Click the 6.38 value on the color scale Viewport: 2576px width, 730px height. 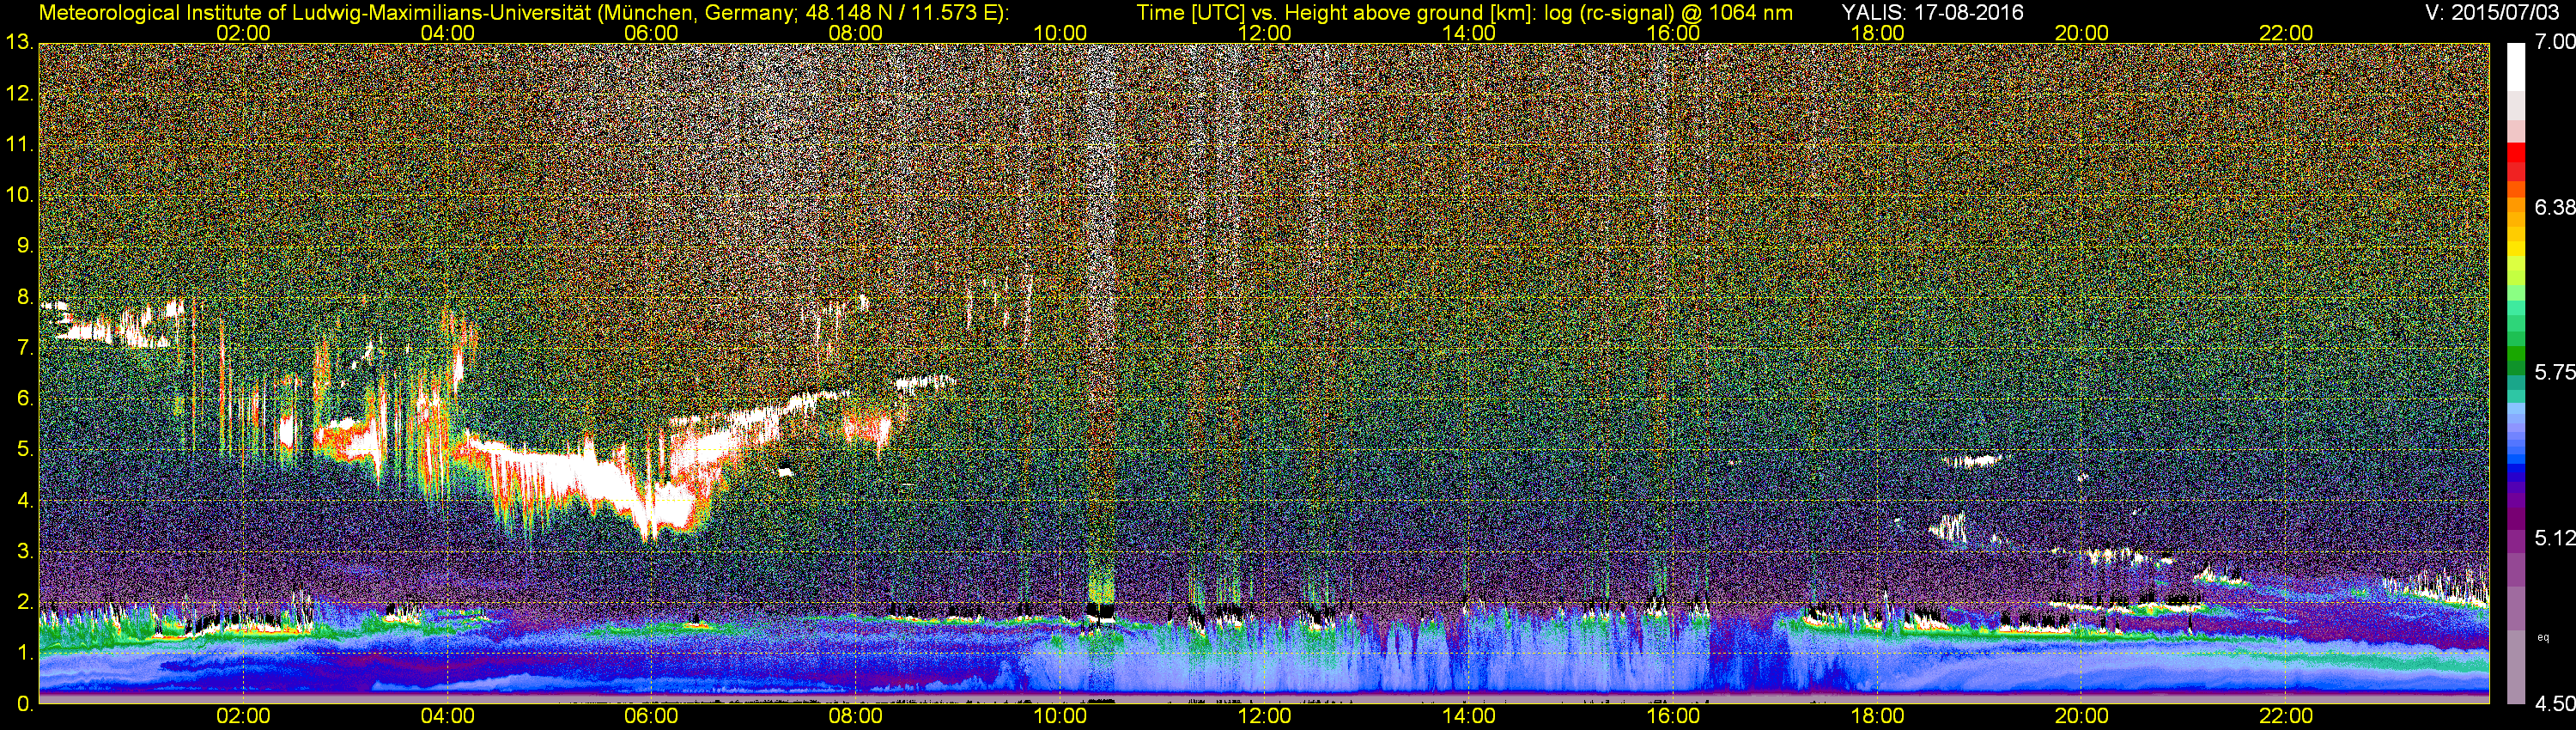2555,208
